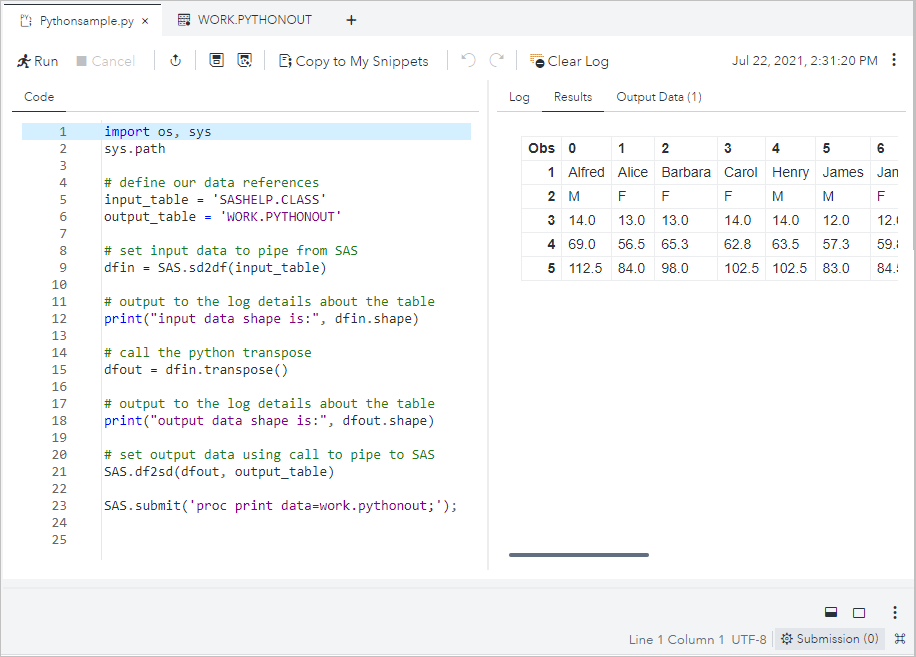Image resolution: width=916 pixels, height=657 pixels.
Task: Click the results horizontal scrollbar
Action: click(578, 555)
